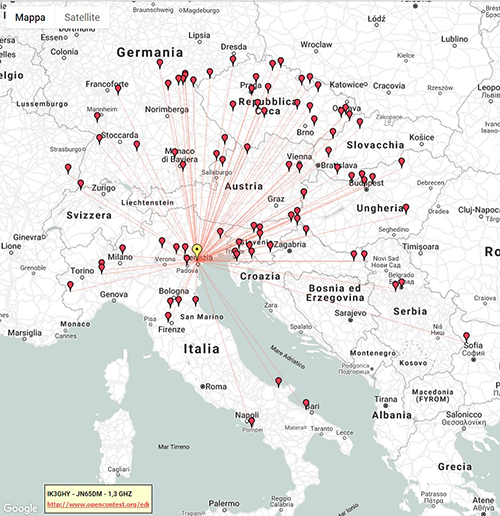Select the red marker near Firenze
Image resolution: width=500 pixels, height=516 pixels.
pyautogui.click(x=168, y=316)
